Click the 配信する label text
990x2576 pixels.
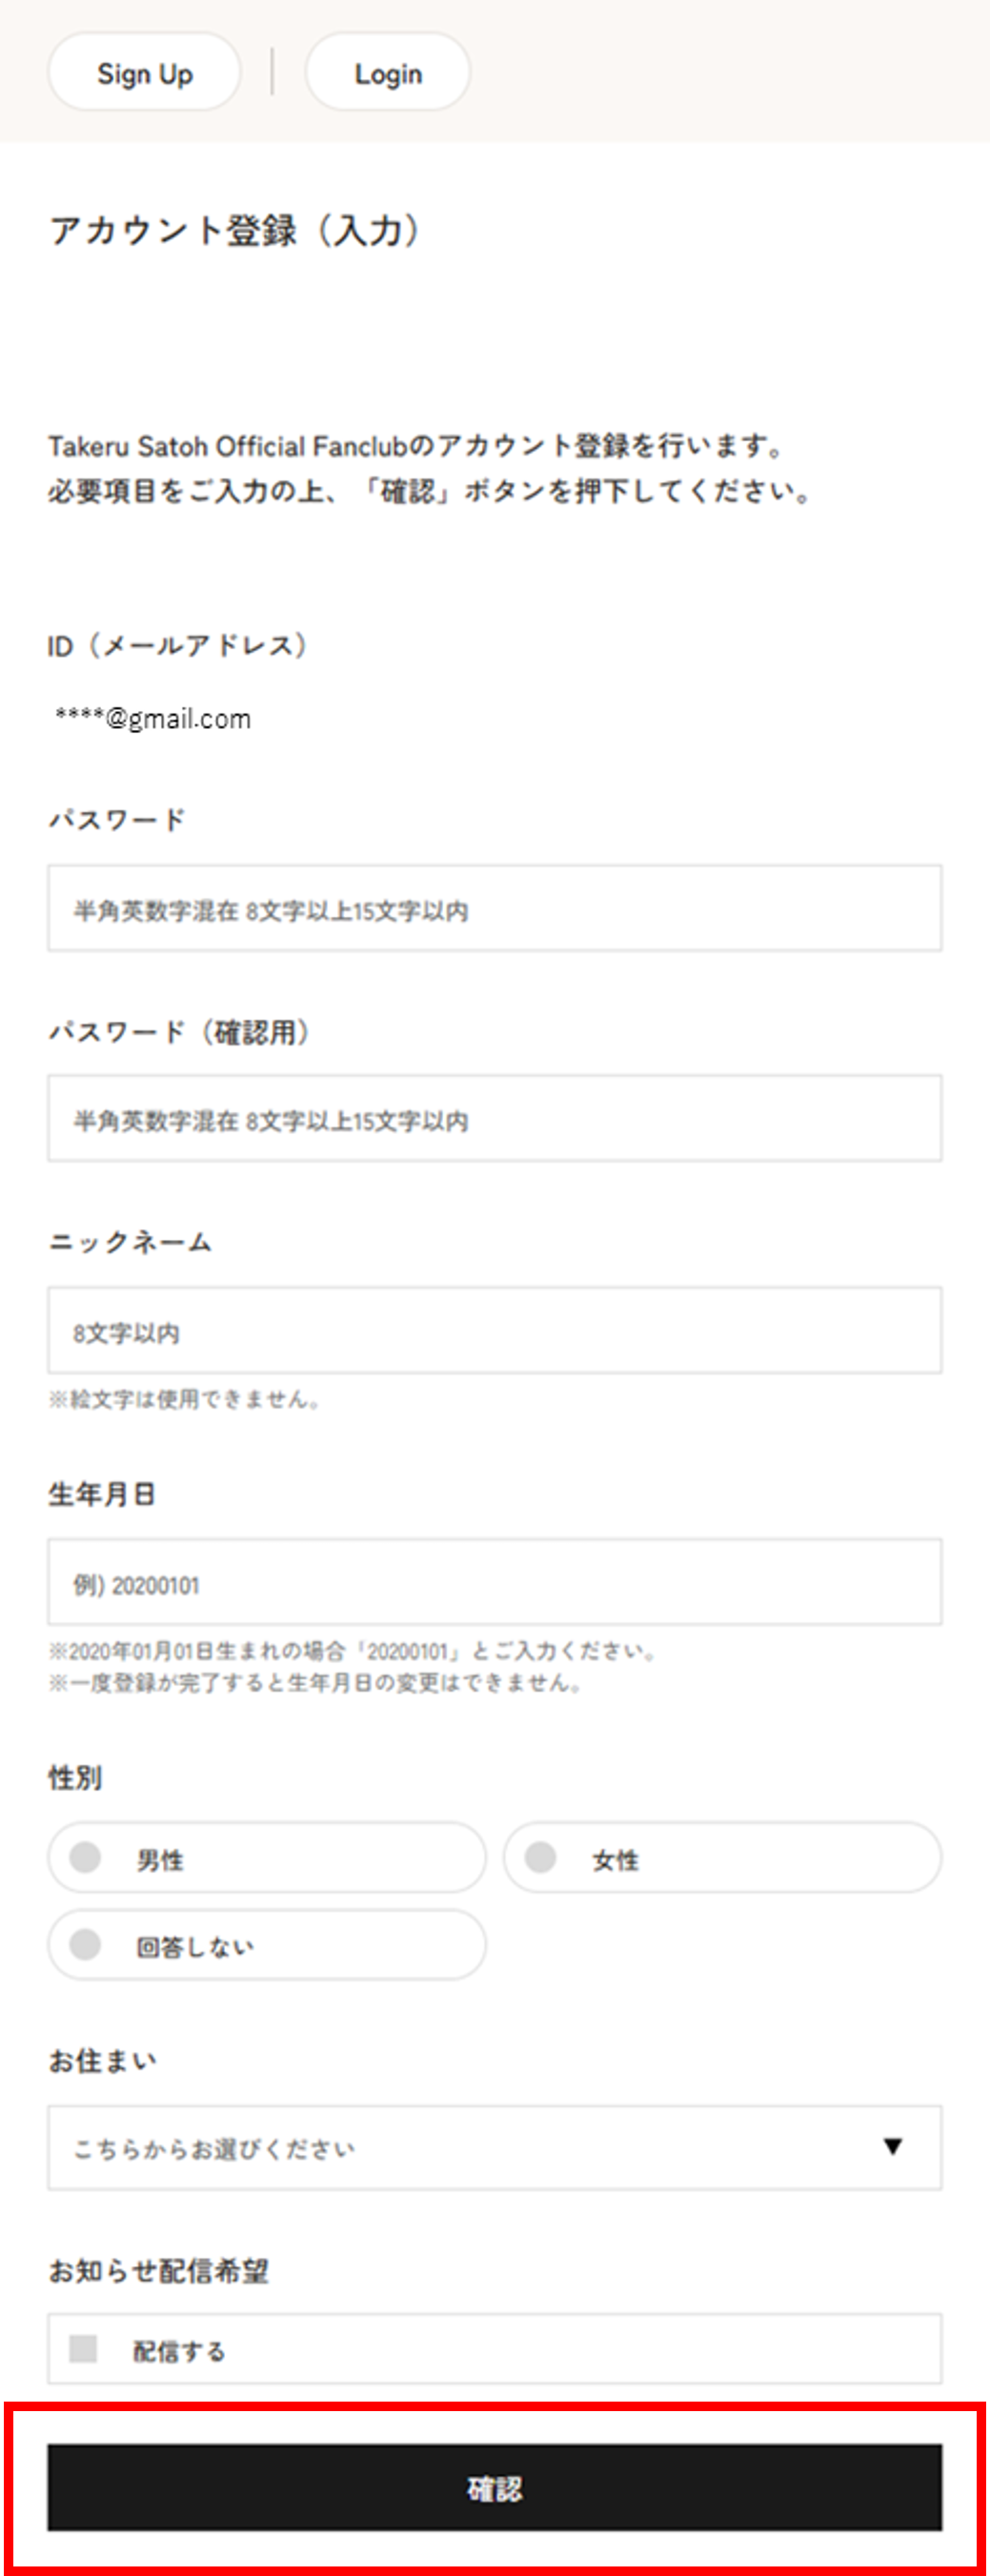[x=179, y=2351]
